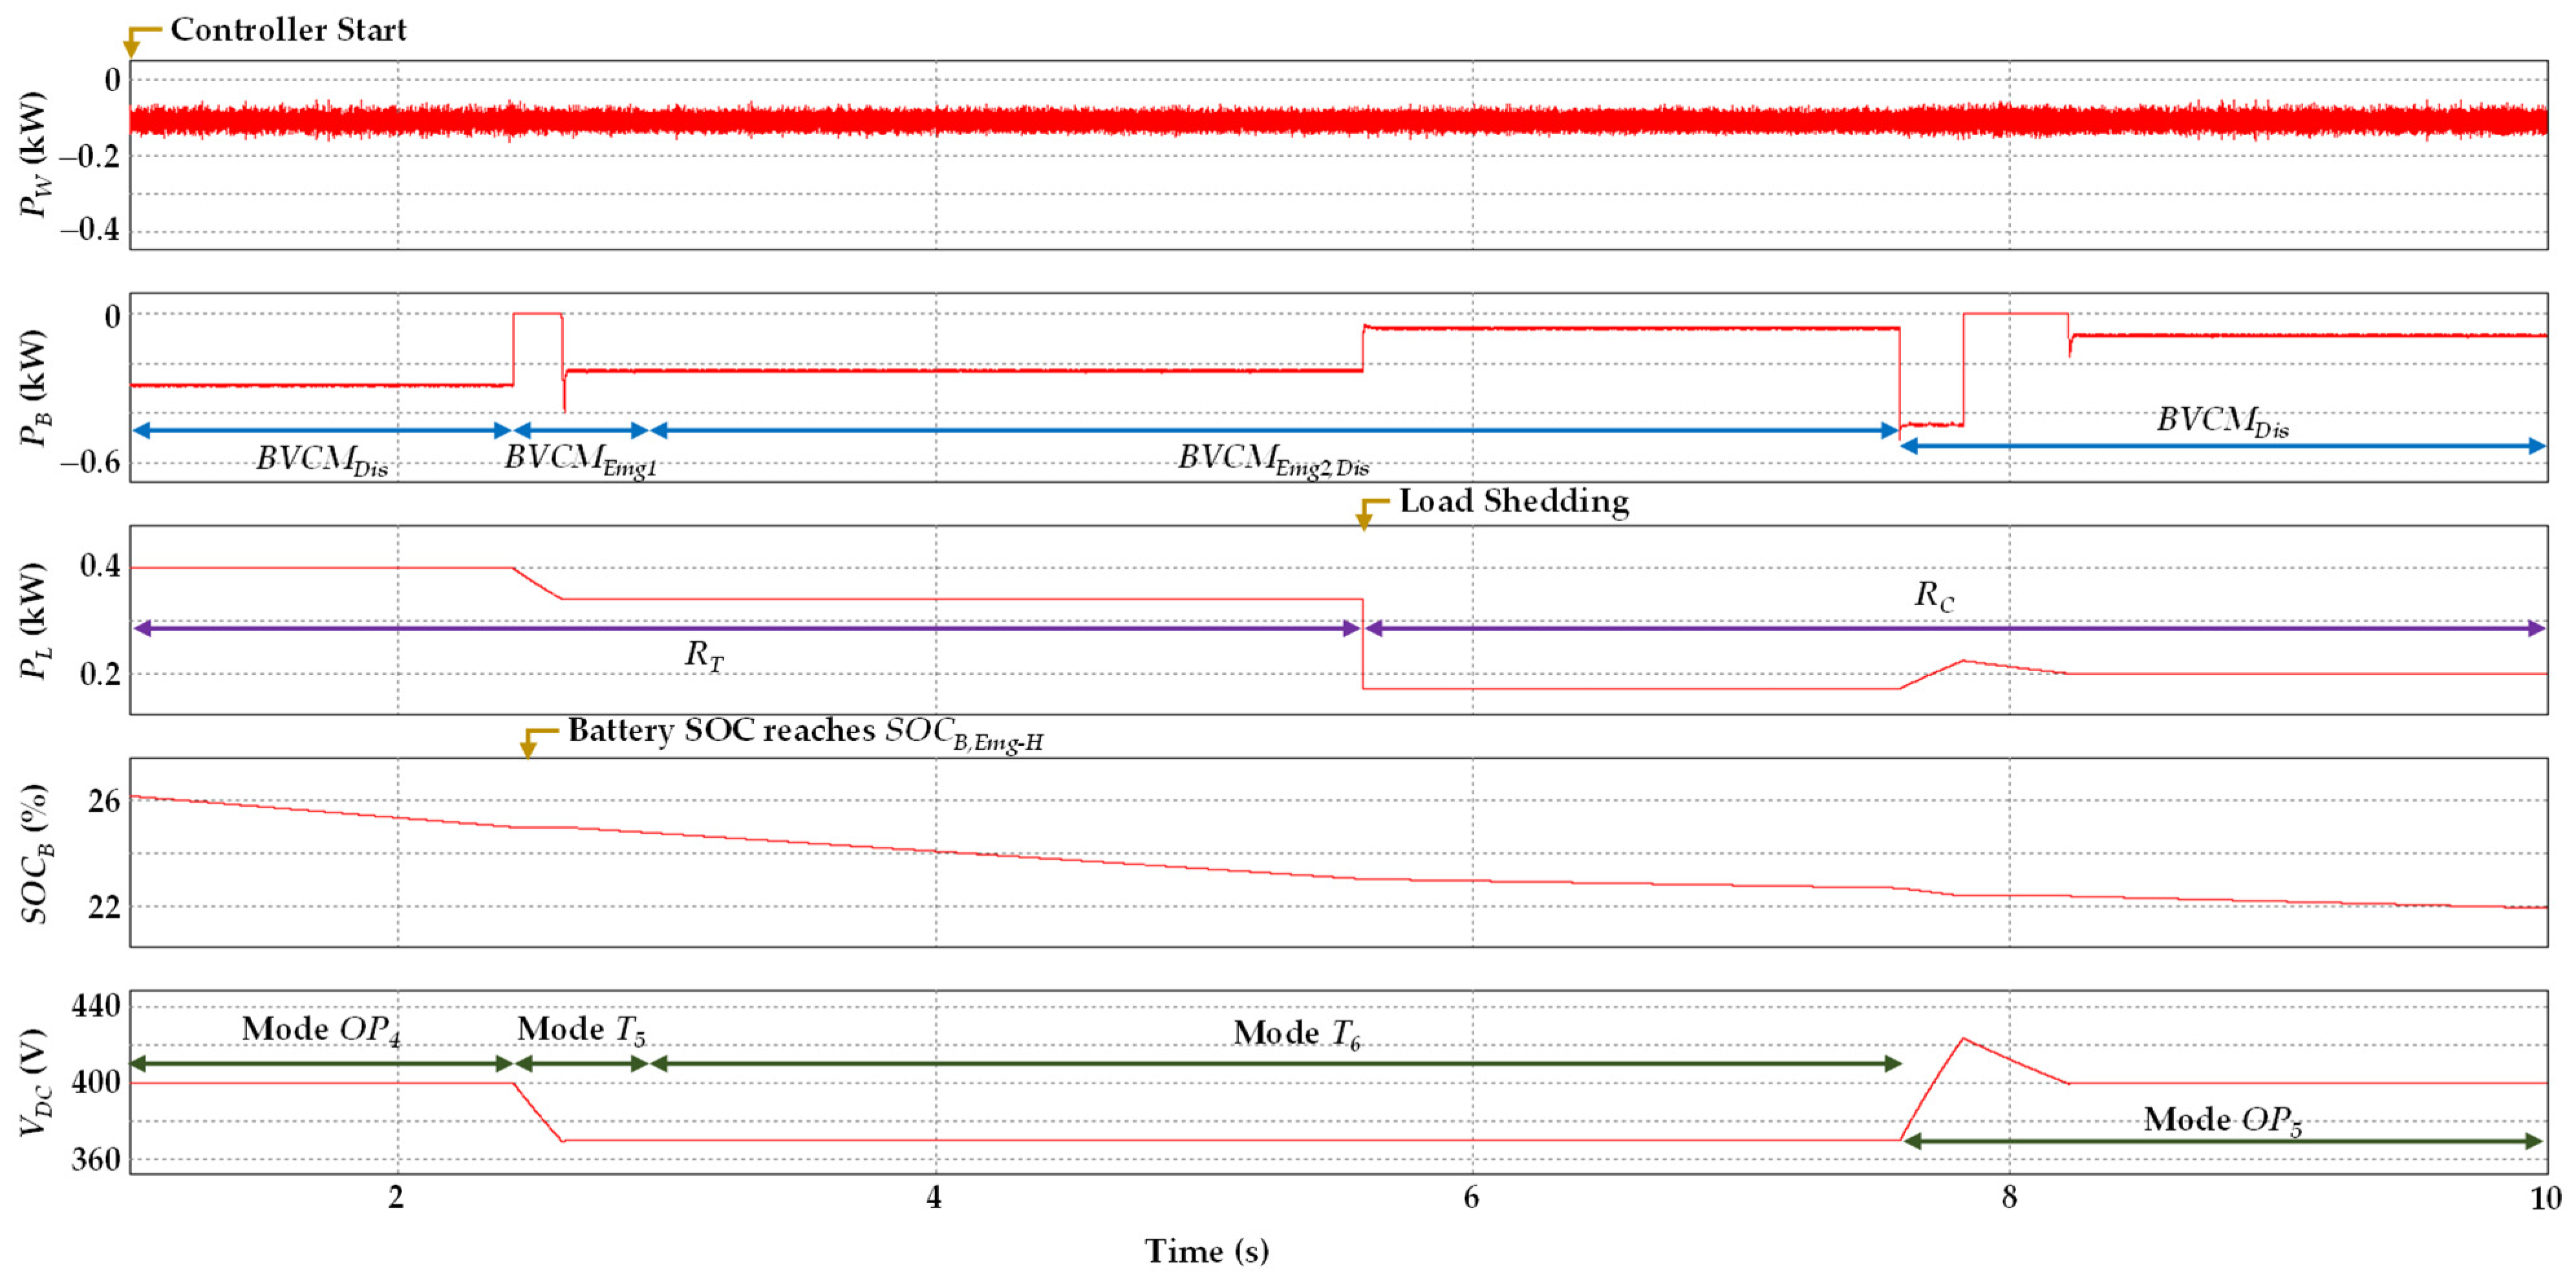Click the BVCM Emg1 label

coord(581,460)
